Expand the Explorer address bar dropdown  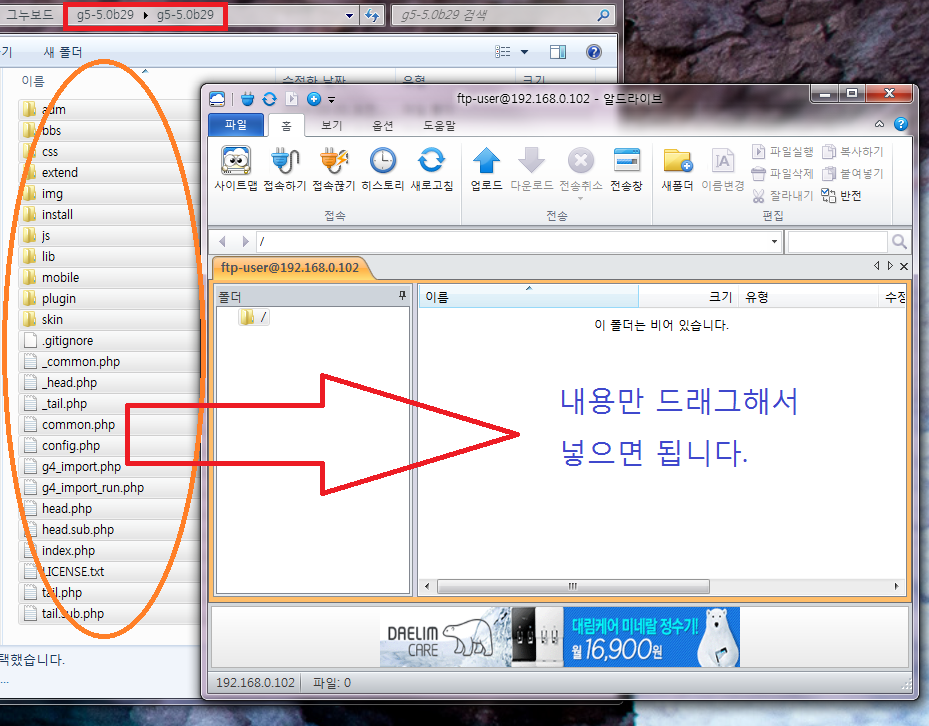click(349, 16)
